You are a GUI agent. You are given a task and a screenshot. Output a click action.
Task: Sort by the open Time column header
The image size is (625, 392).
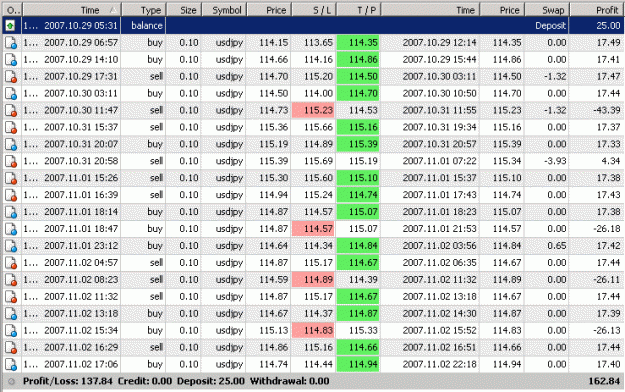[72, 10]
